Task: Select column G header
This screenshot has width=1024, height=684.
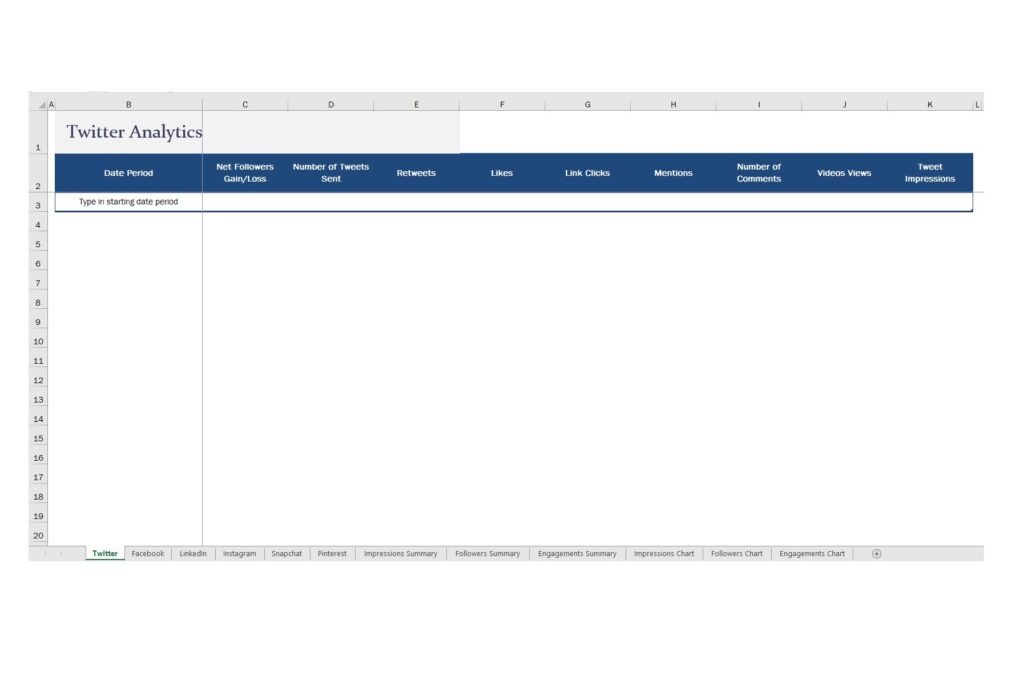Action: [587, 105]
